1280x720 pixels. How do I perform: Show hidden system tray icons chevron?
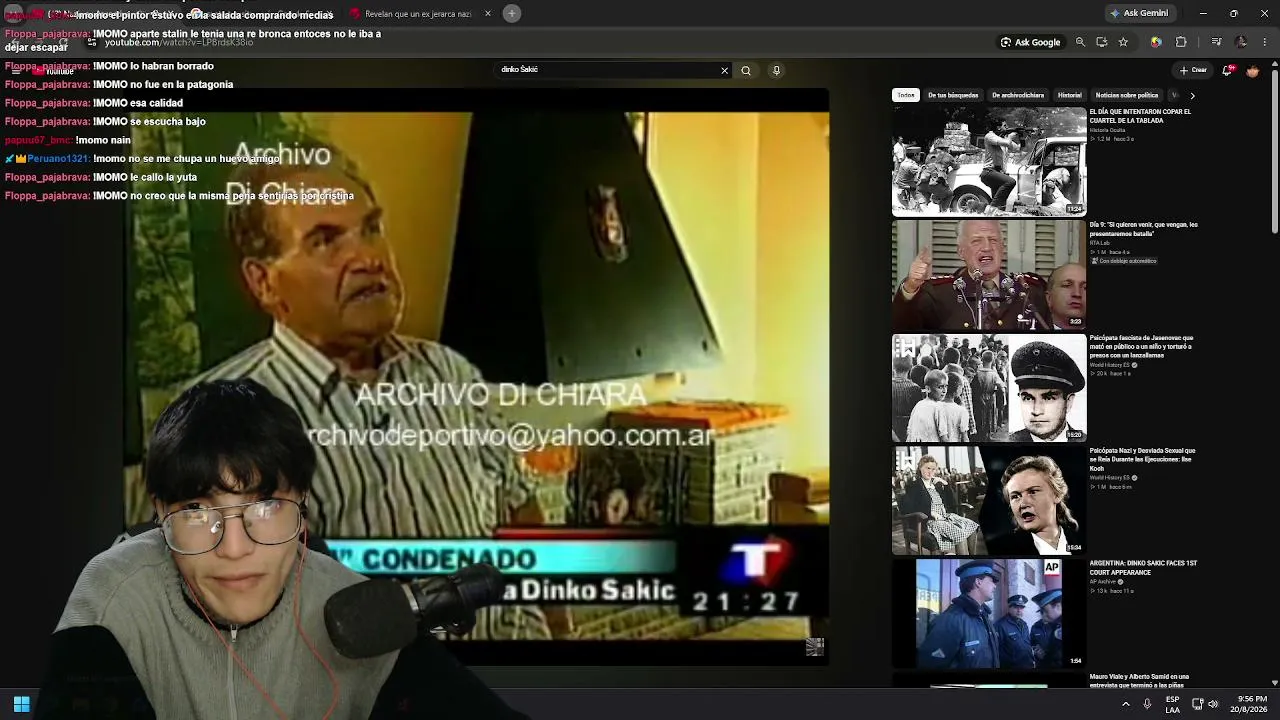point(1126,704)
